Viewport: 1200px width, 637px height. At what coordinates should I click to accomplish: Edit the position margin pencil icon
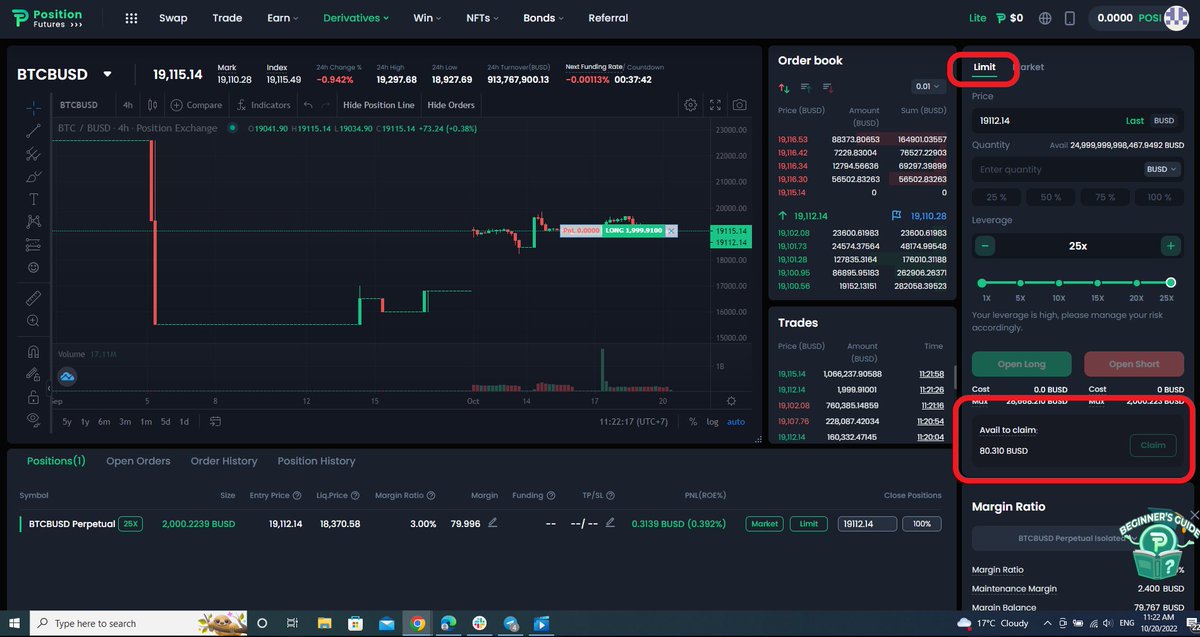pos(492,523)
